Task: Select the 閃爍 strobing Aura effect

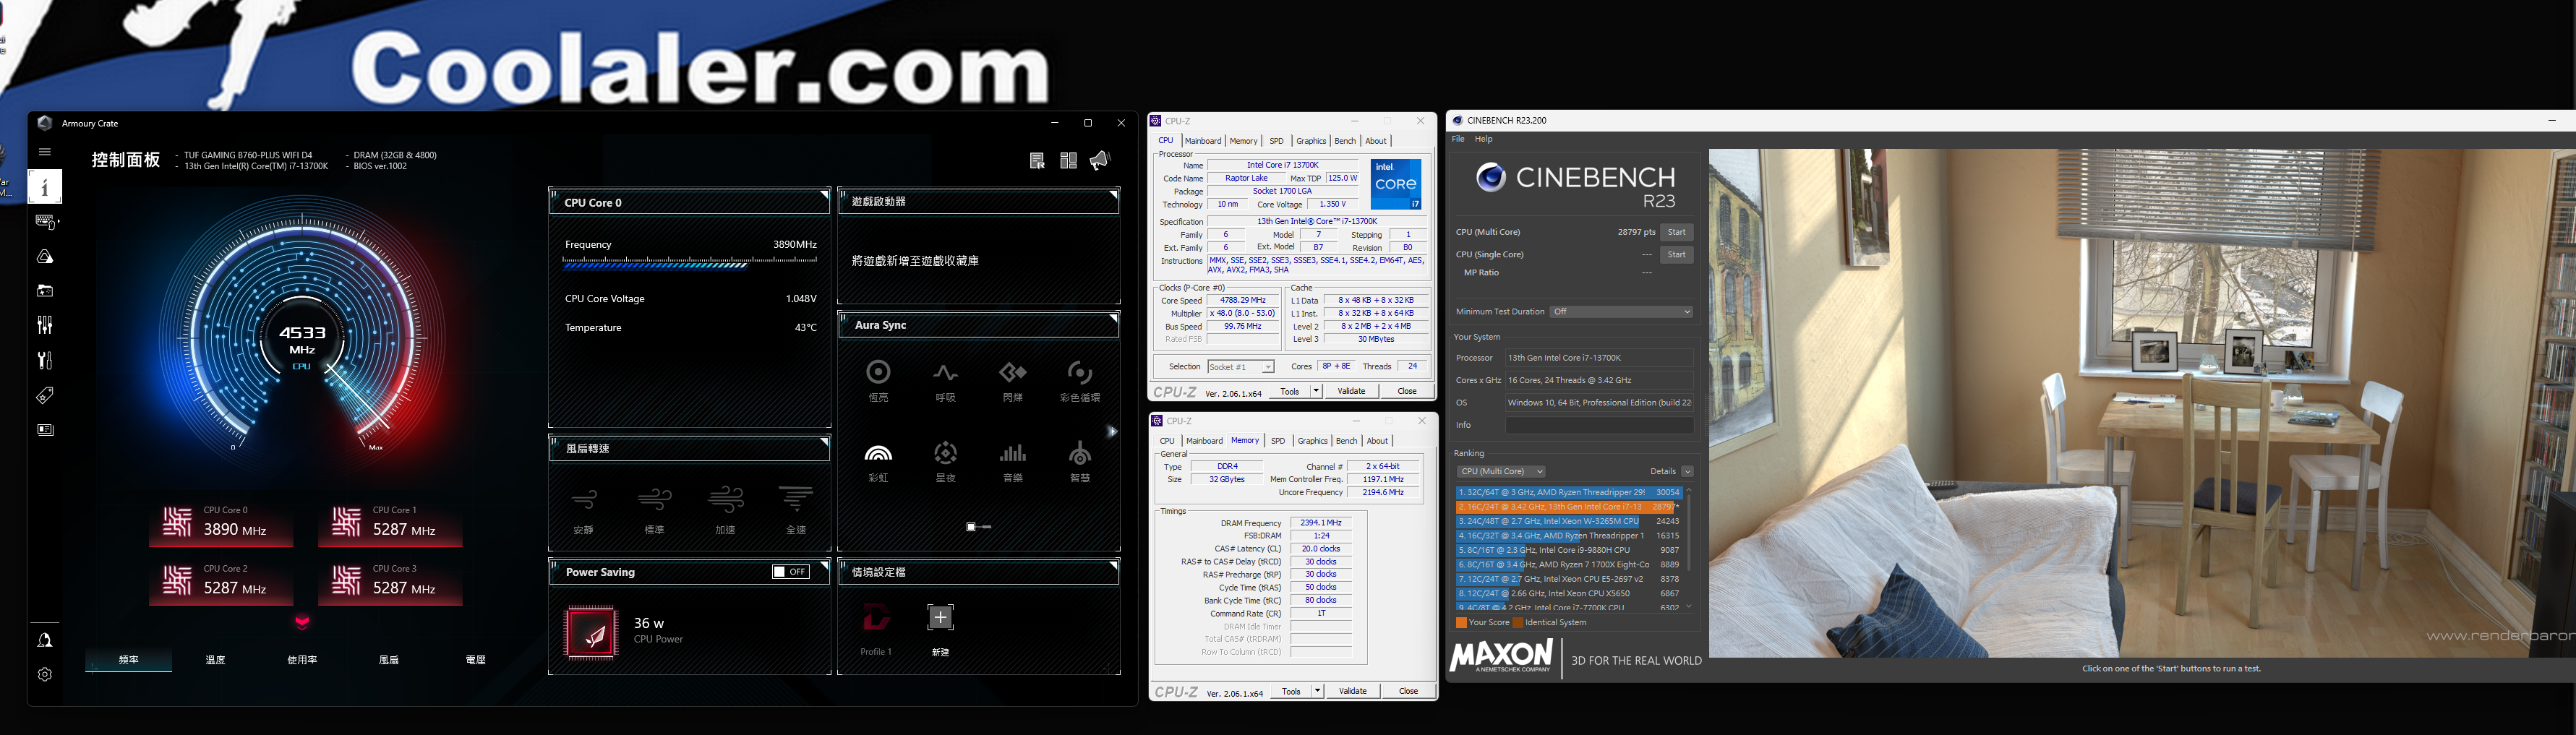Action: tap(1012, 381)
